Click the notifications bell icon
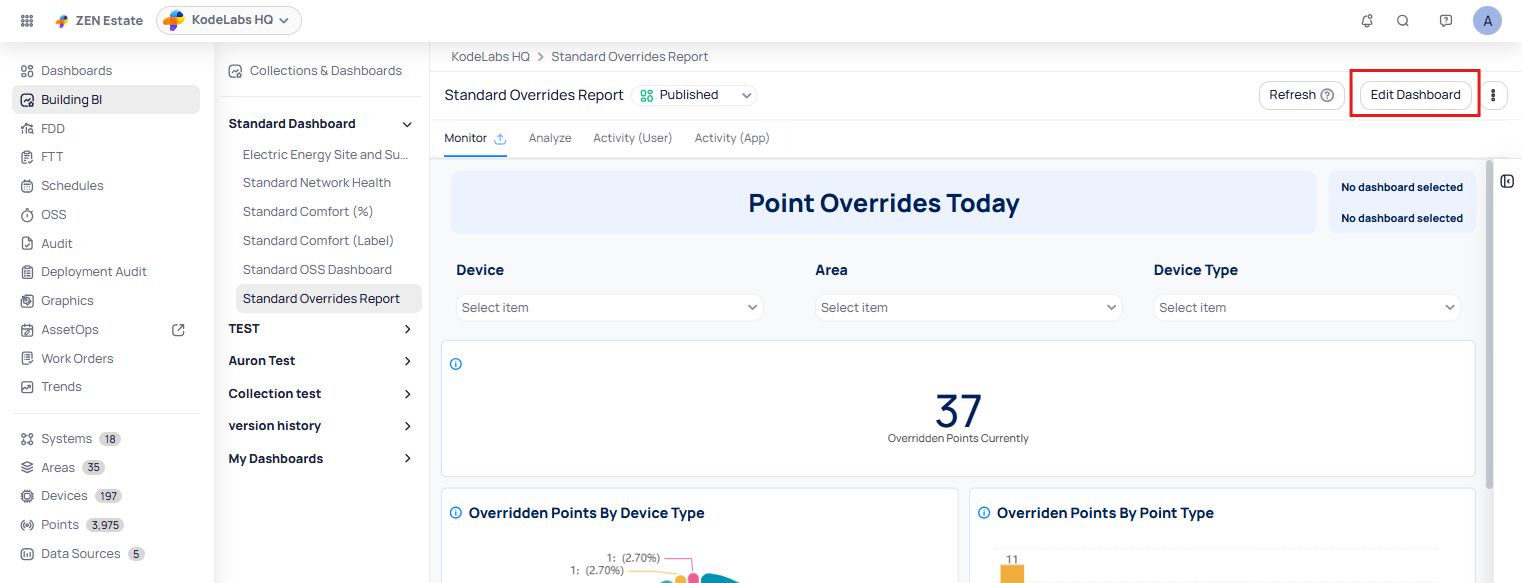 pyautogui.click(x=1367, y=21)
